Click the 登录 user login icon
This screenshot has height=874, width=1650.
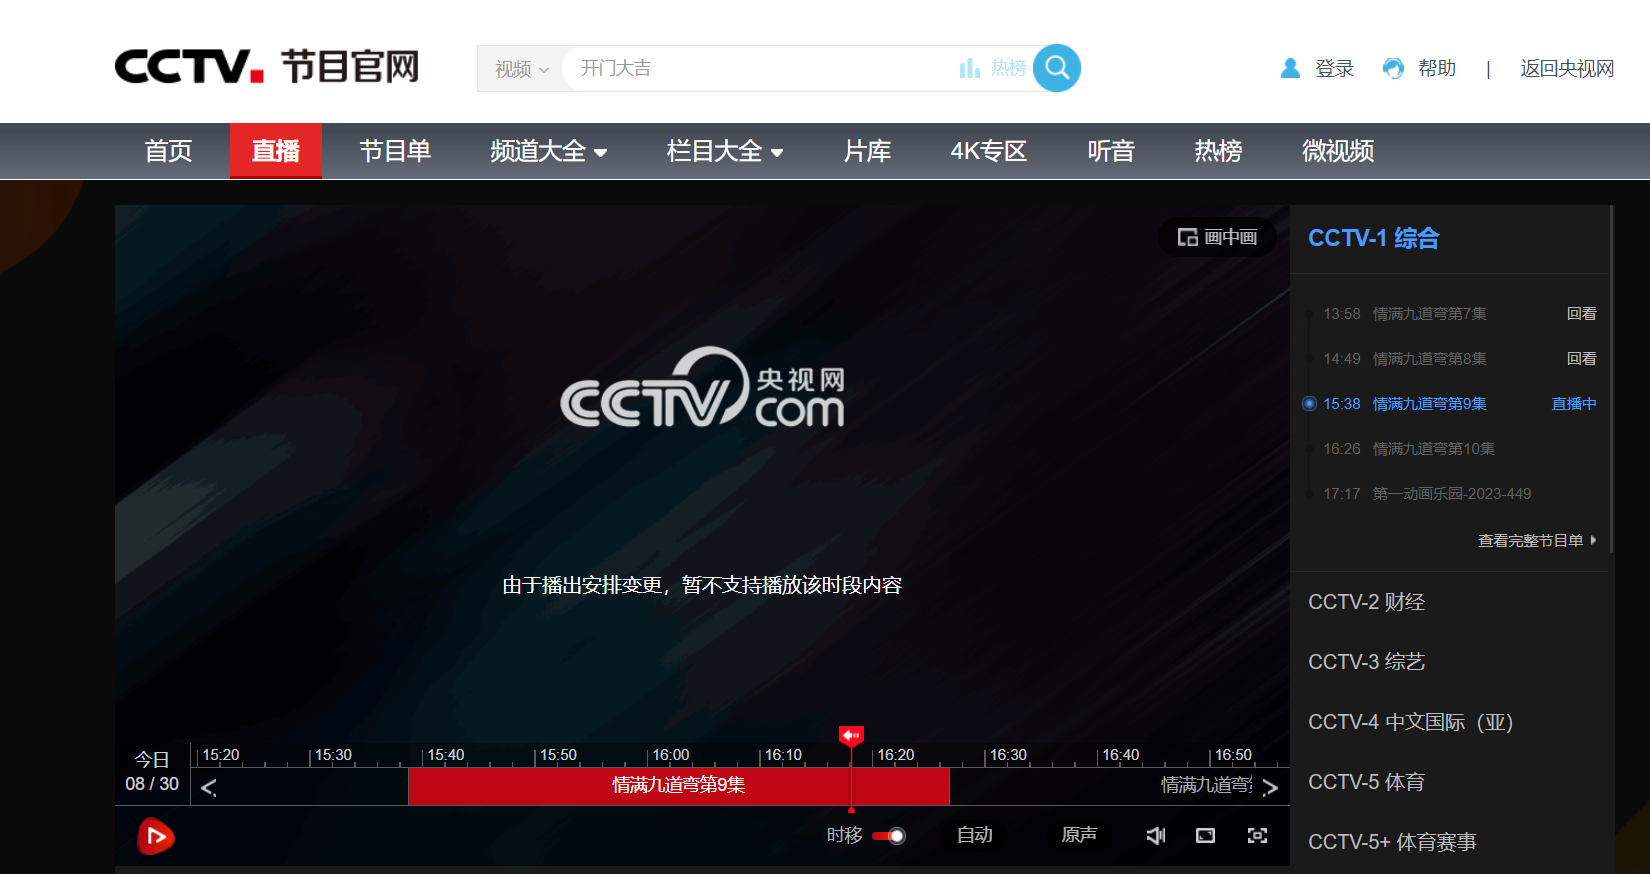1290,68
